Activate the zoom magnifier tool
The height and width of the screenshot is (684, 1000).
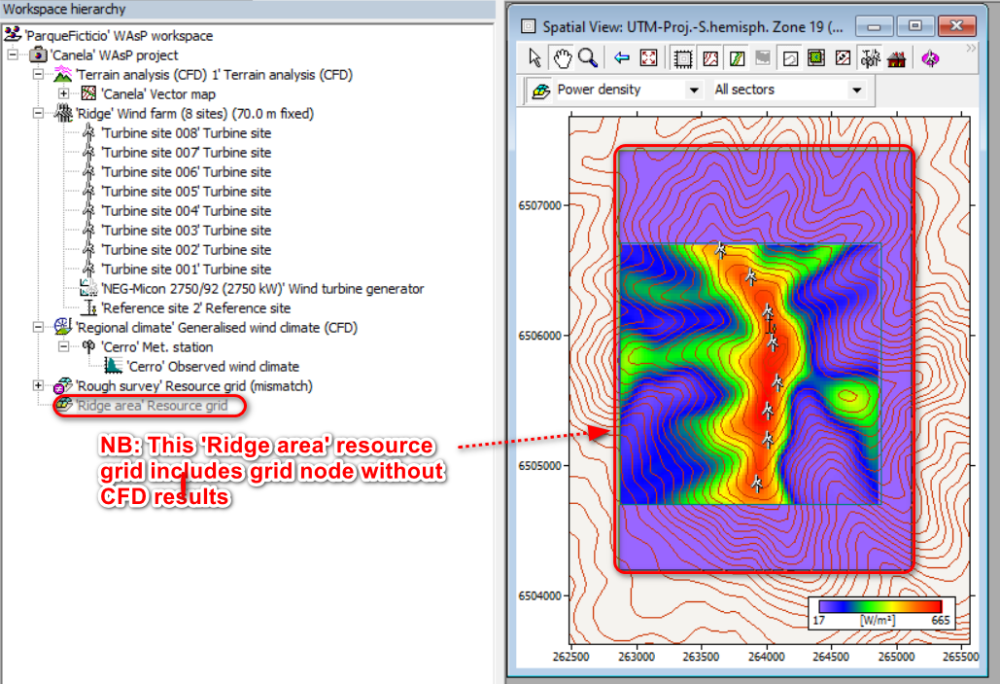(588, 57)
